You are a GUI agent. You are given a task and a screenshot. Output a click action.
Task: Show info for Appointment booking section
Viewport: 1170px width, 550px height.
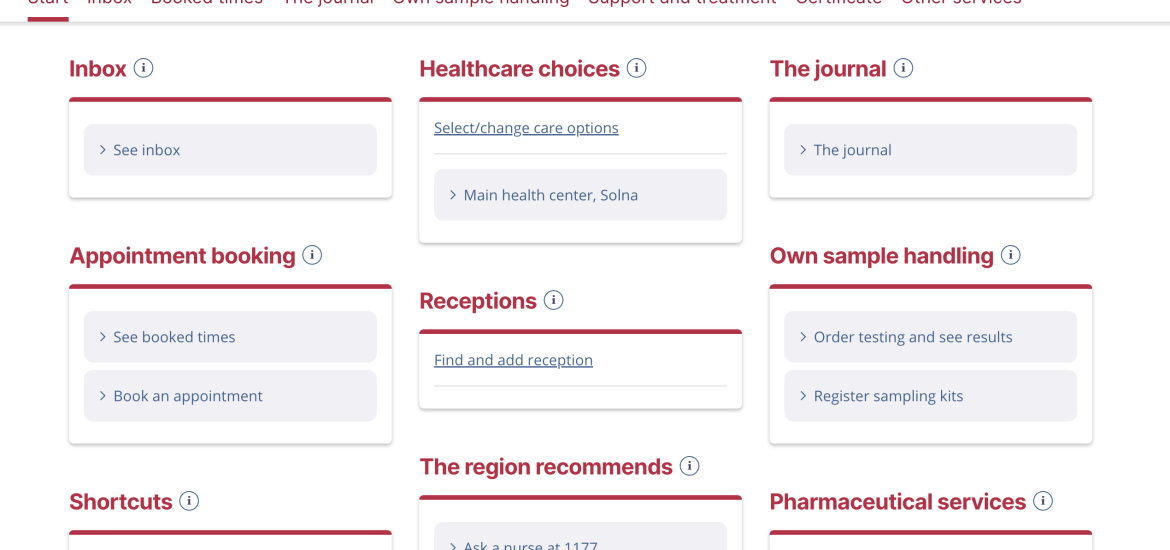pos(312,255)
